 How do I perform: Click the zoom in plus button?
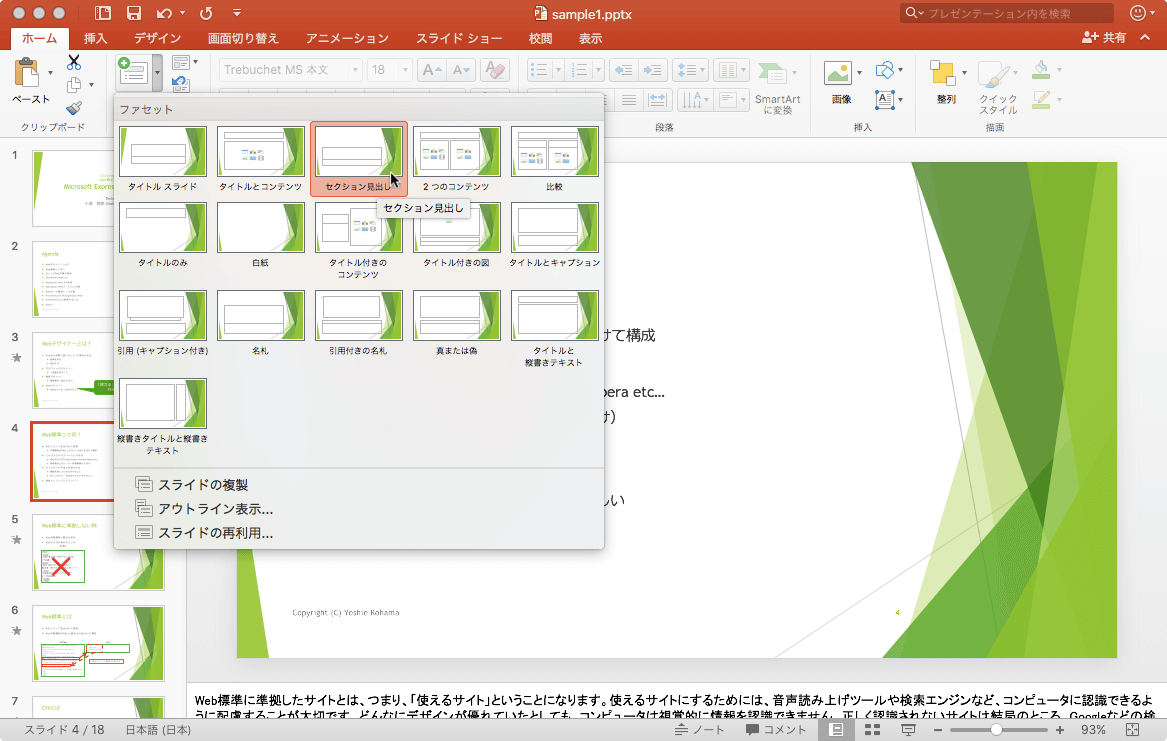click(1060, 730)
